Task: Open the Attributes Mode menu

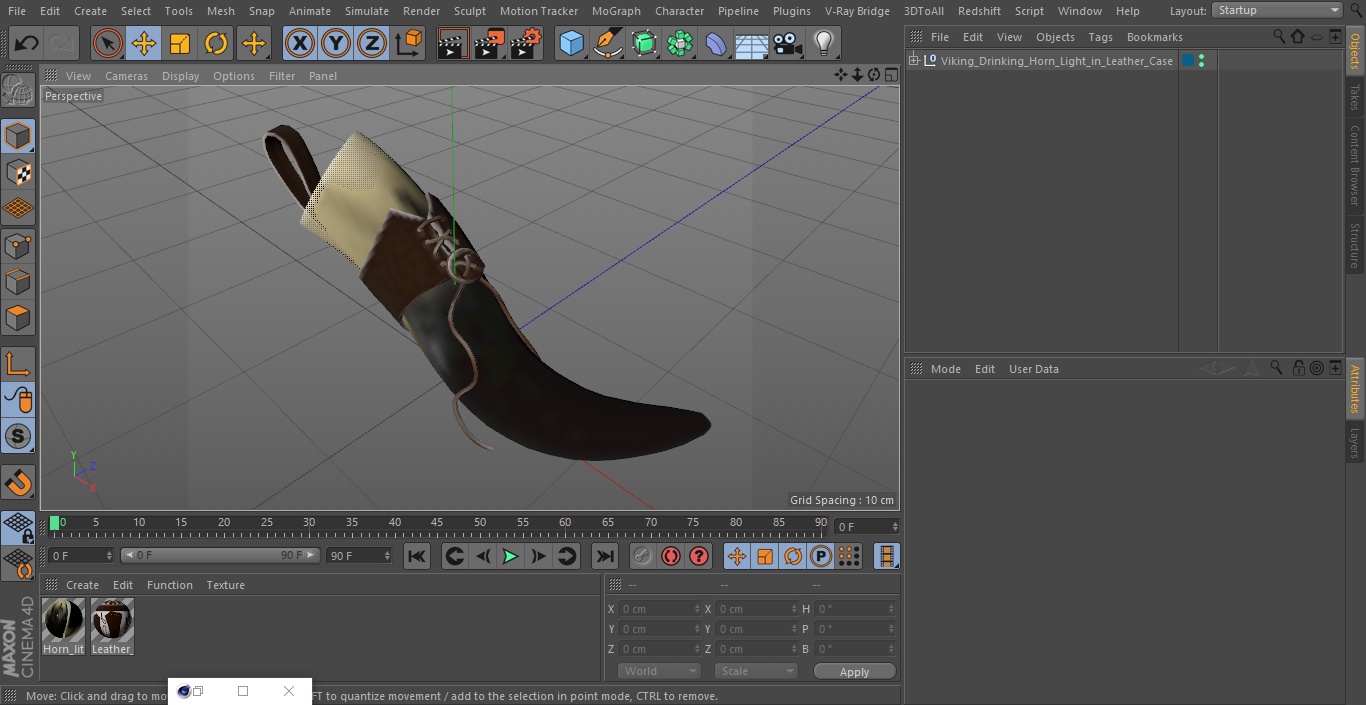Action: tap(945, 369)
